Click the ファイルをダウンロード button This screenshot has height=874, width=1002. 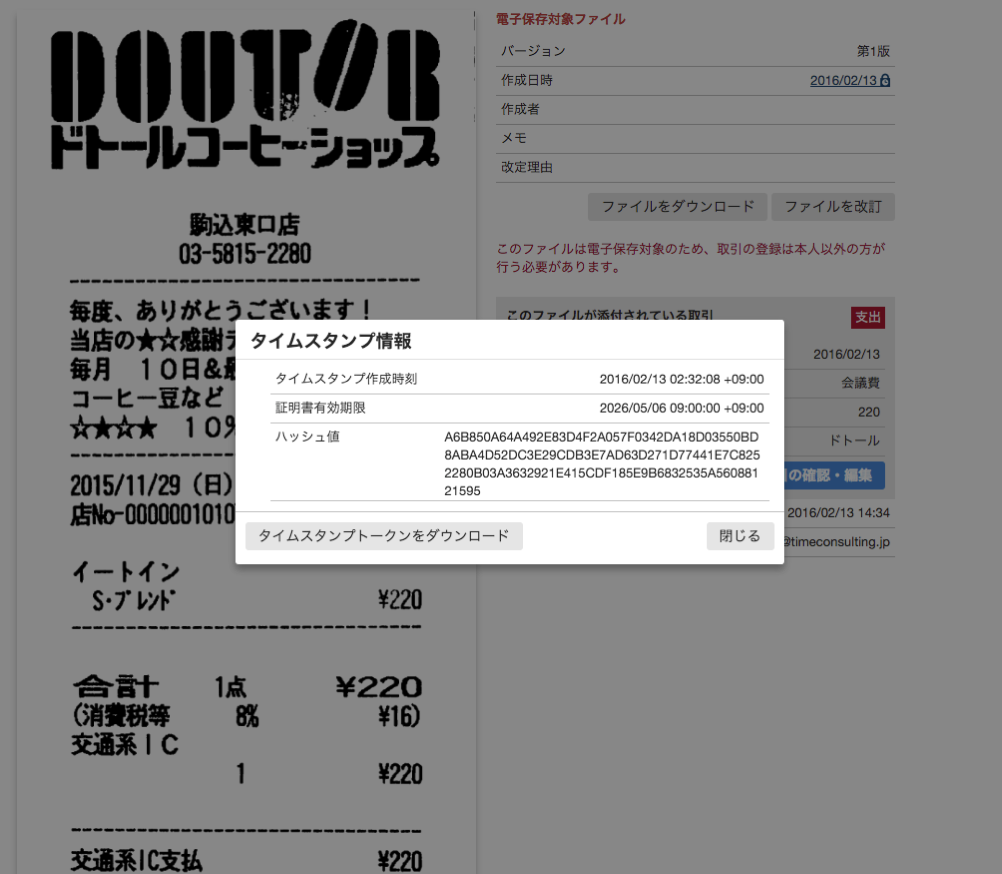[677, 207]
